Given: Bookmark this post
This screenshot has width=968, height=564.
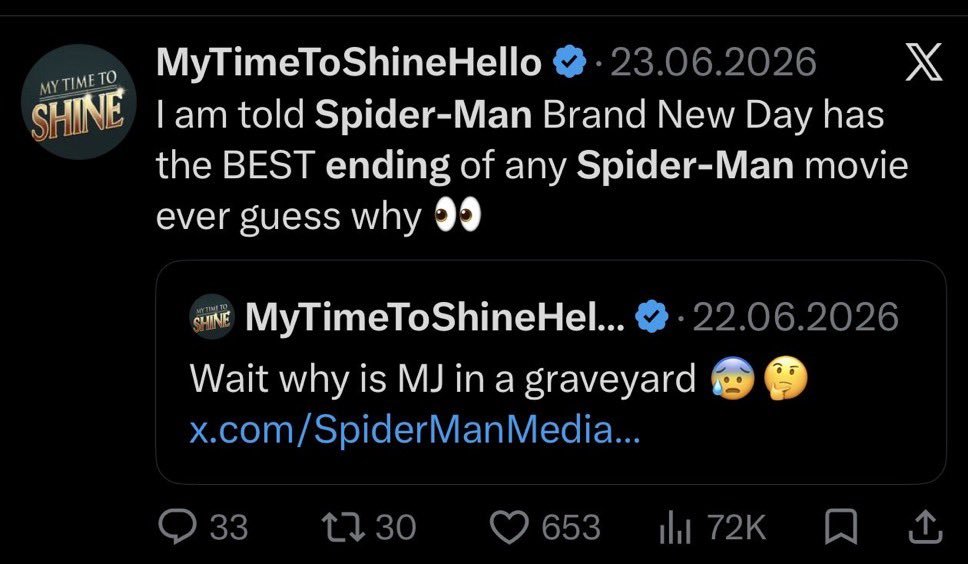Looking at the screenshot, I should (x=841, y=527).
